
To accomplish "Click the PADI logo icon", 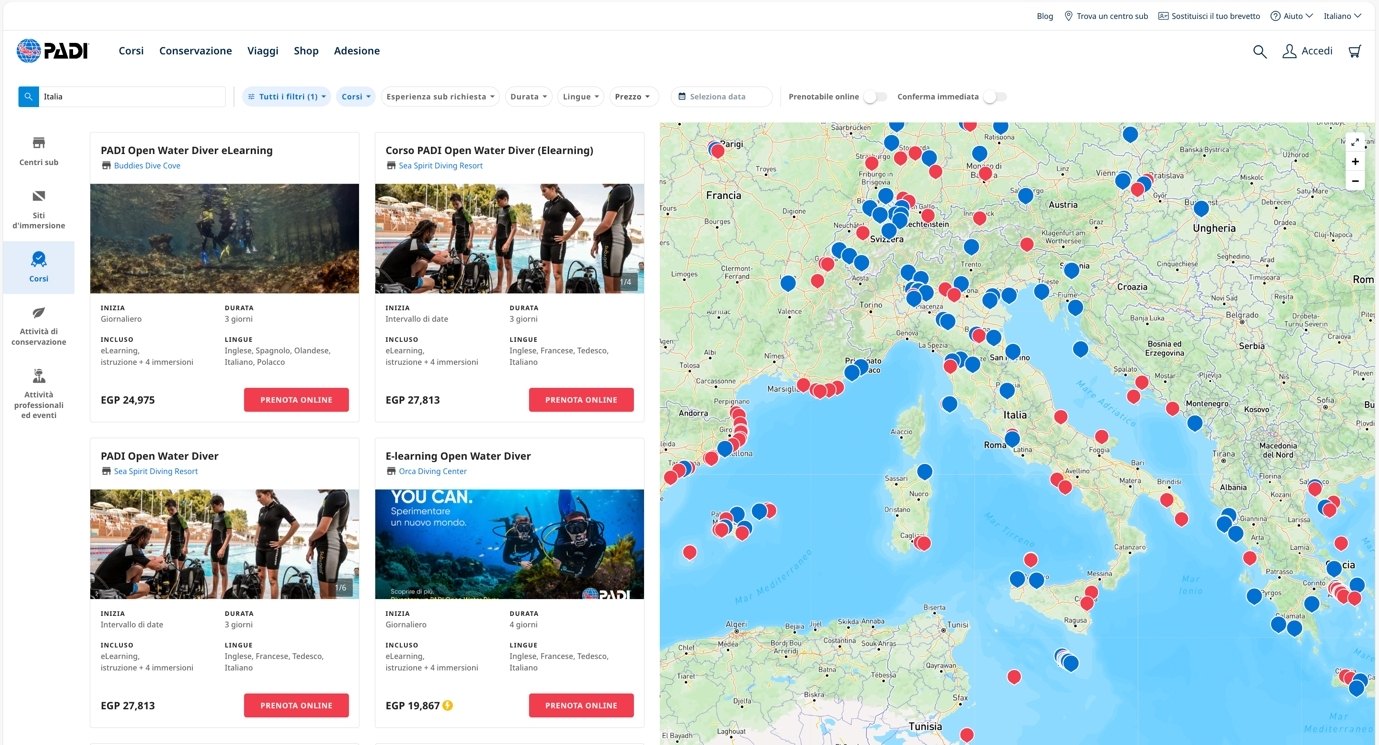I will (x=29, y=51).
